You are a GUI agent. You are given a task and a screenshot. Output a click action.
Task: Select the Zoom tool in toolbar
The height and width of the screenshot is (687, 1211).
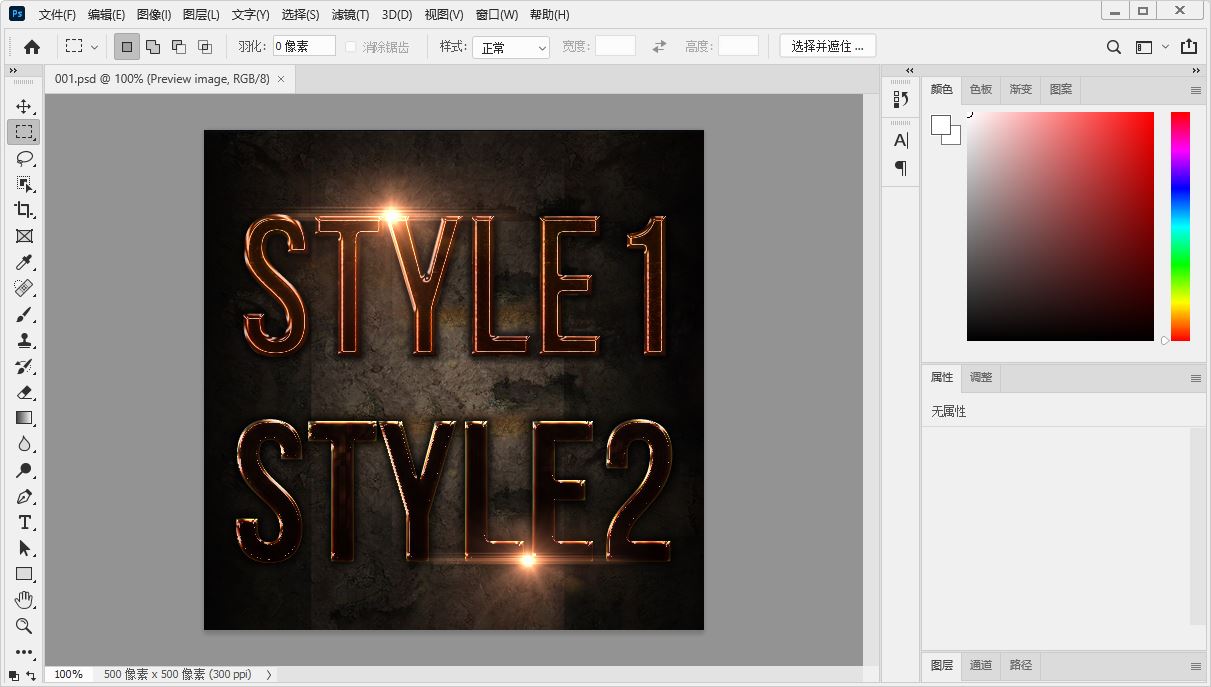point(24,626)
